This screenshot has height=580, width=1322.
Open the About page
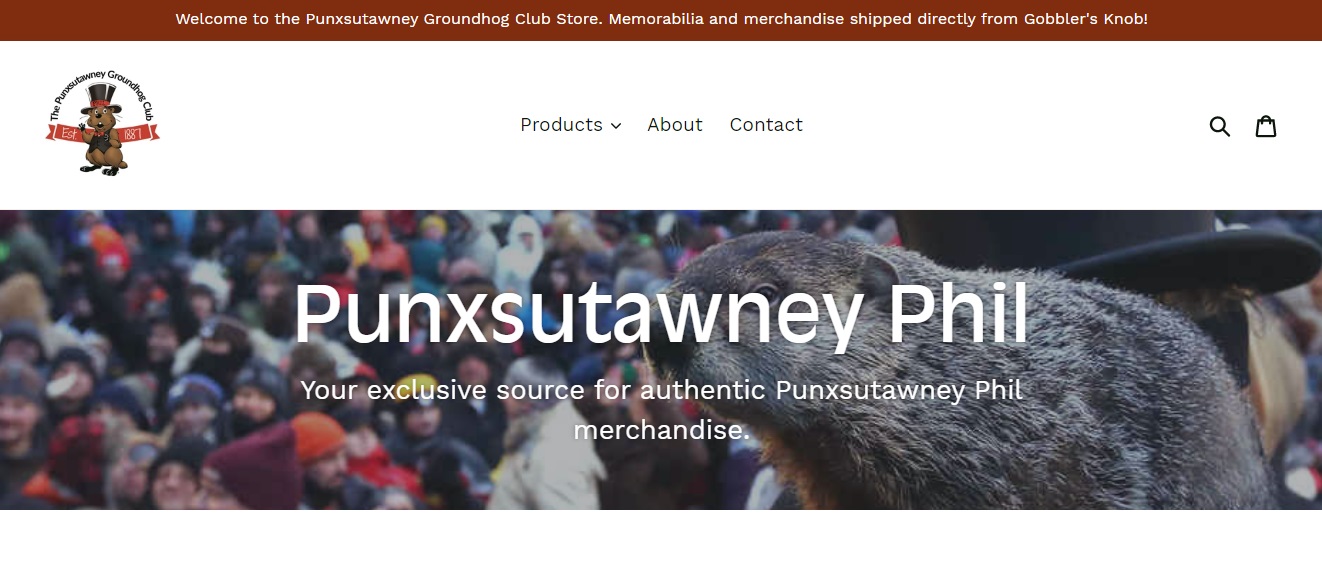[x=675, y=125]
